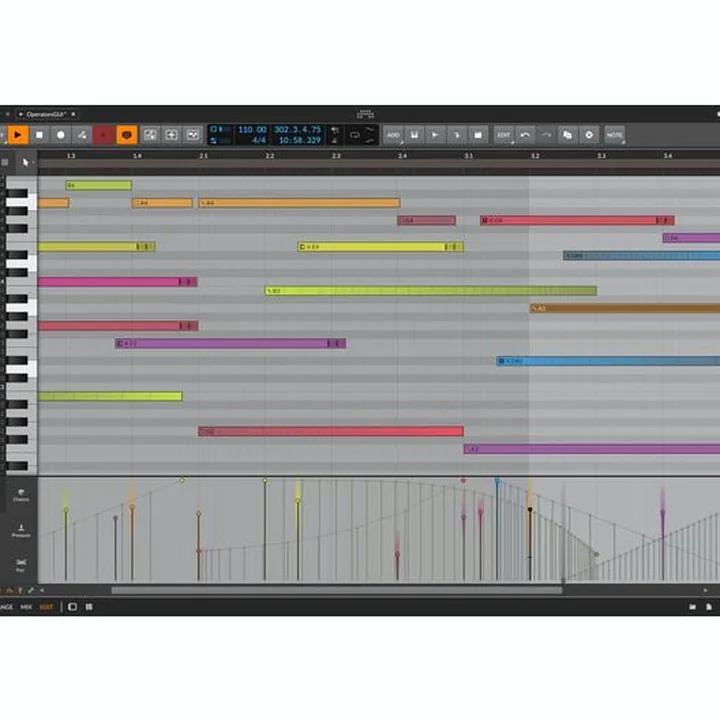Click the first grey toolbar button after the orange overdub button
This screenshot has height=720, width=720.
150,135
